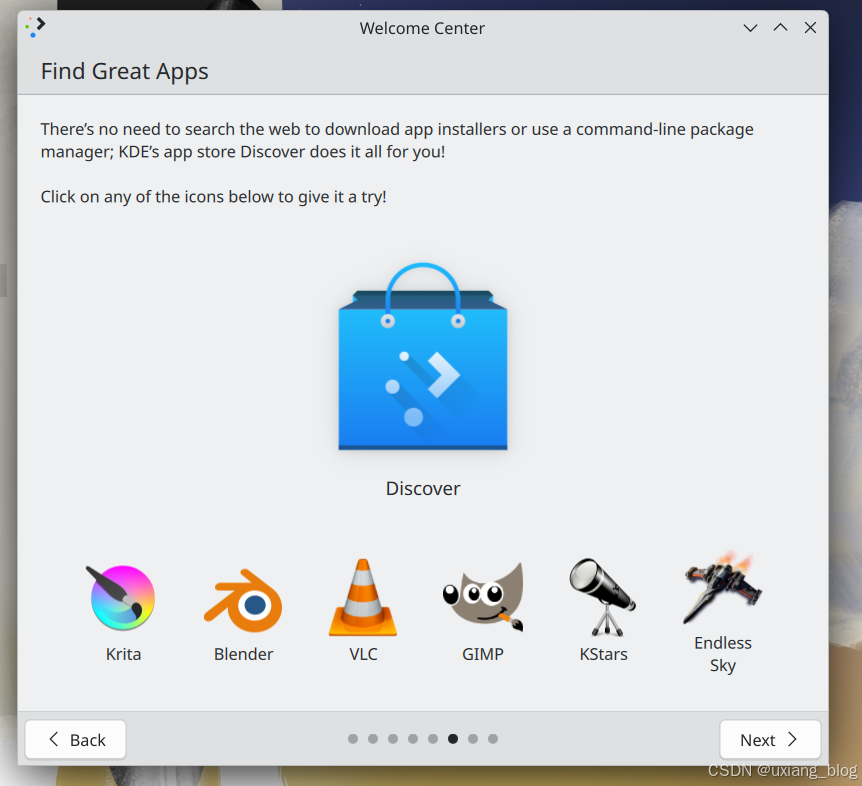Go to the Next page

[x=770, y=740]
